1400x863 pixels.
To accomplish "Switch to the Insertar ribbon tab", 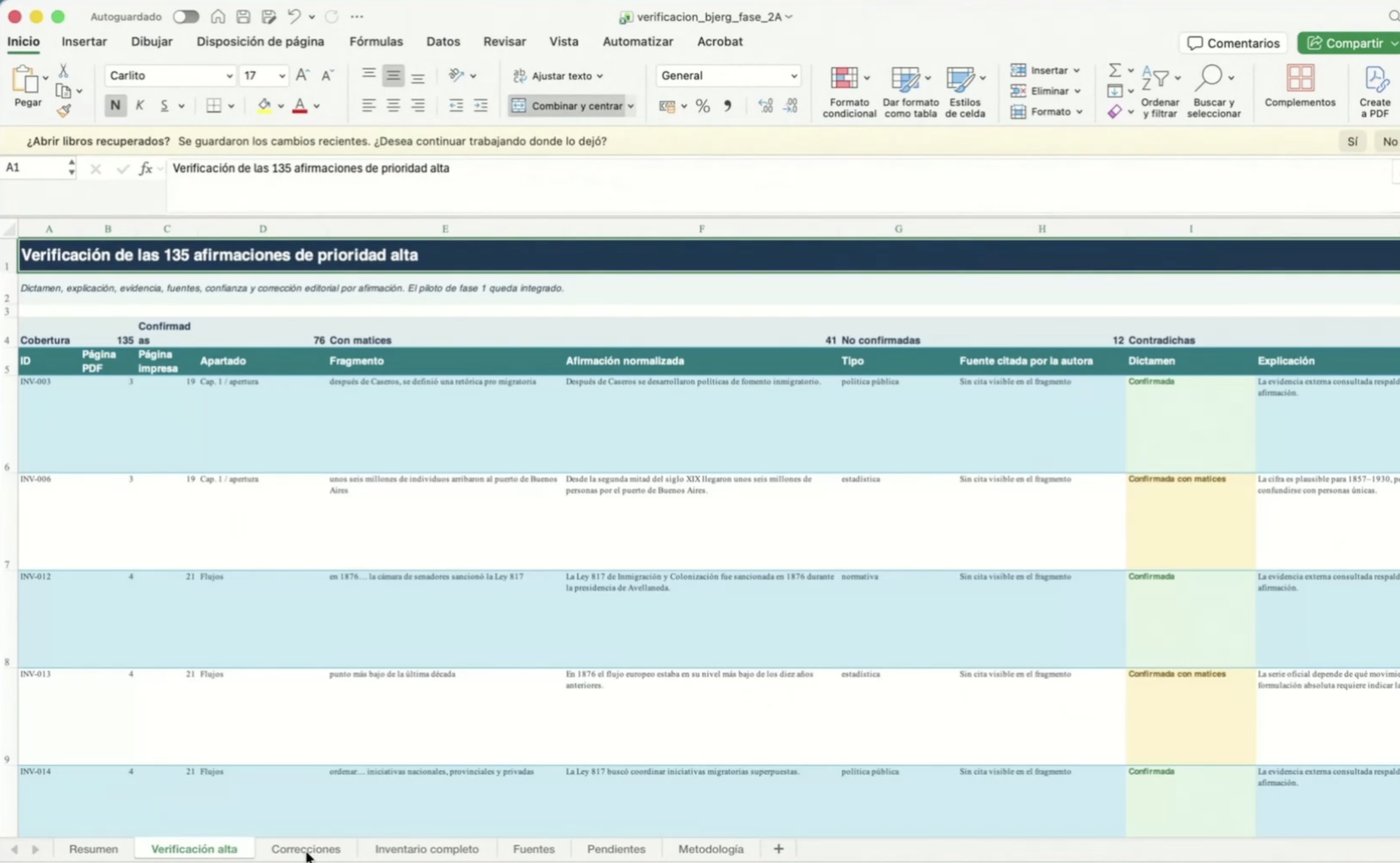I will 84,42.
